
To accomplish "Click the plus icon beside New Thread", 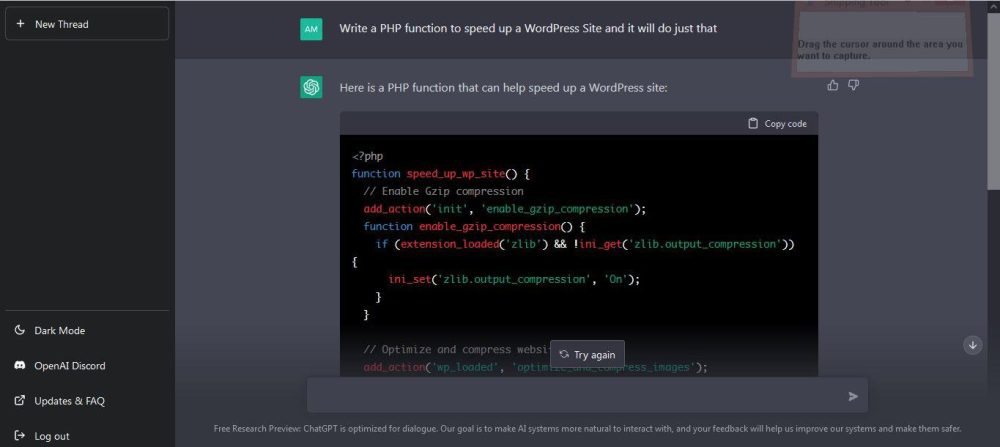I will pos(20,24).
